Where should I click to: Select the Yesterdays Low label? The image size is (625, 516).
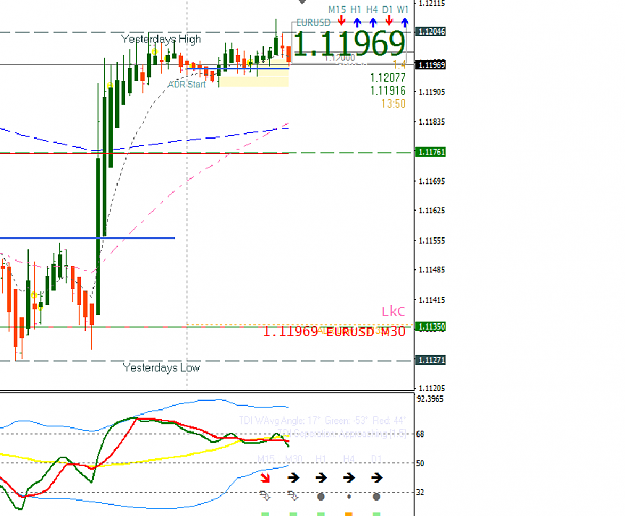pyautogui.click(x=161, y=367)
